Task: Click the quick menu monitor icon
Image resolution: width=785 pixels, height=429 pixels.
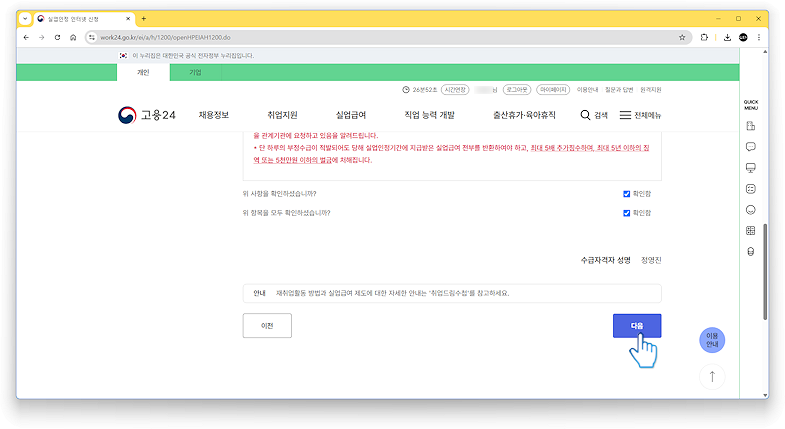Action: (750, 168)
